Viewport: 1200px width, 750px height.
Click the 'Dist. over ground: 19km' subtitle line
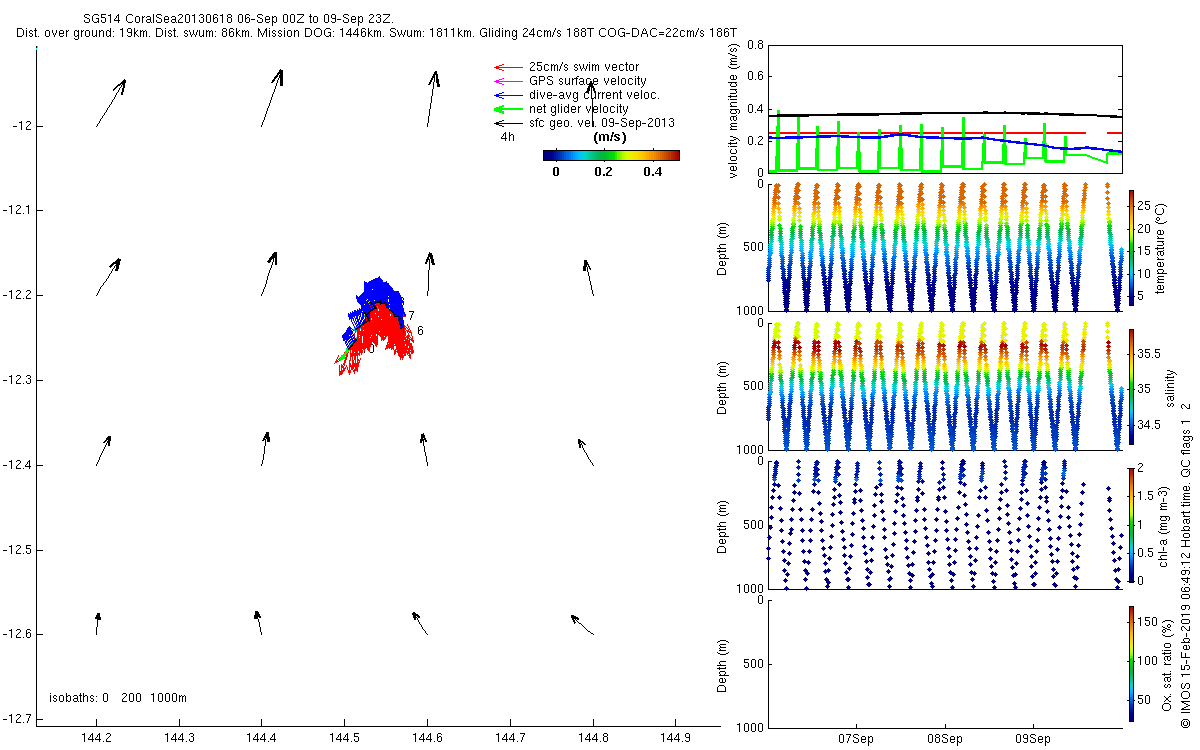378,33
